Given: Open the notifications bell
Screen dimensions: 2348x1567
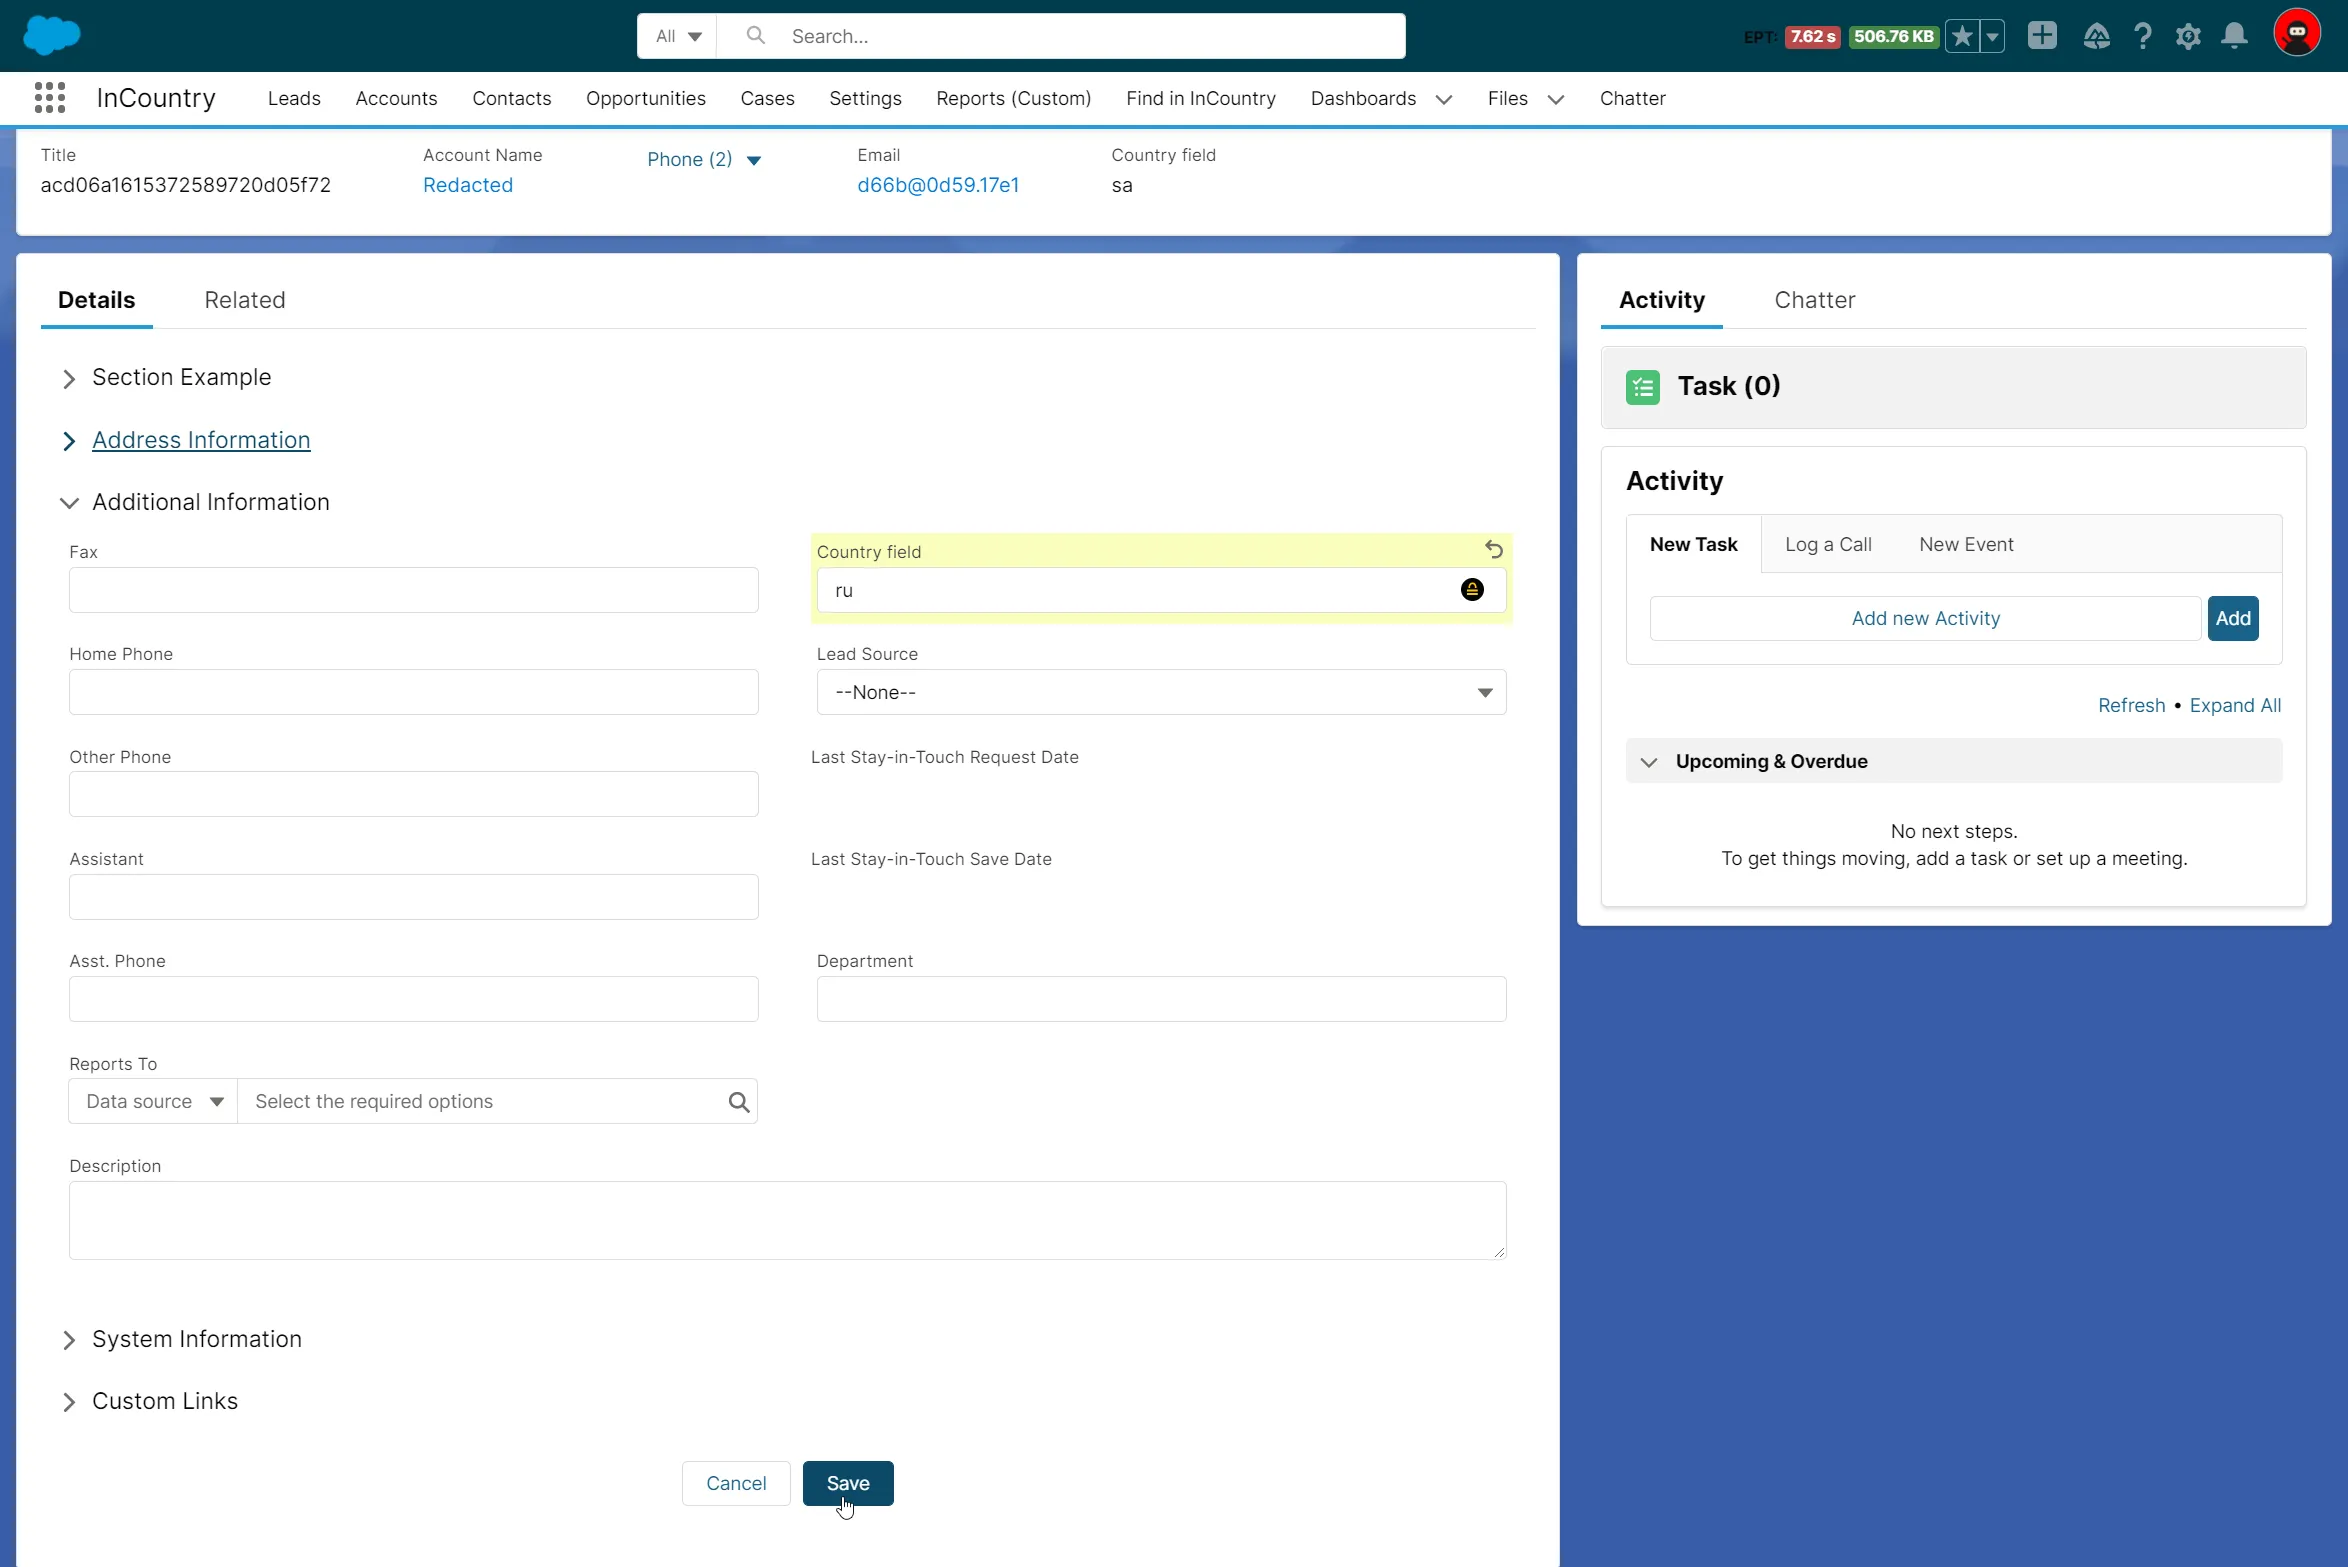Looking at the screenshot, I should click(x=2234, y=37).
